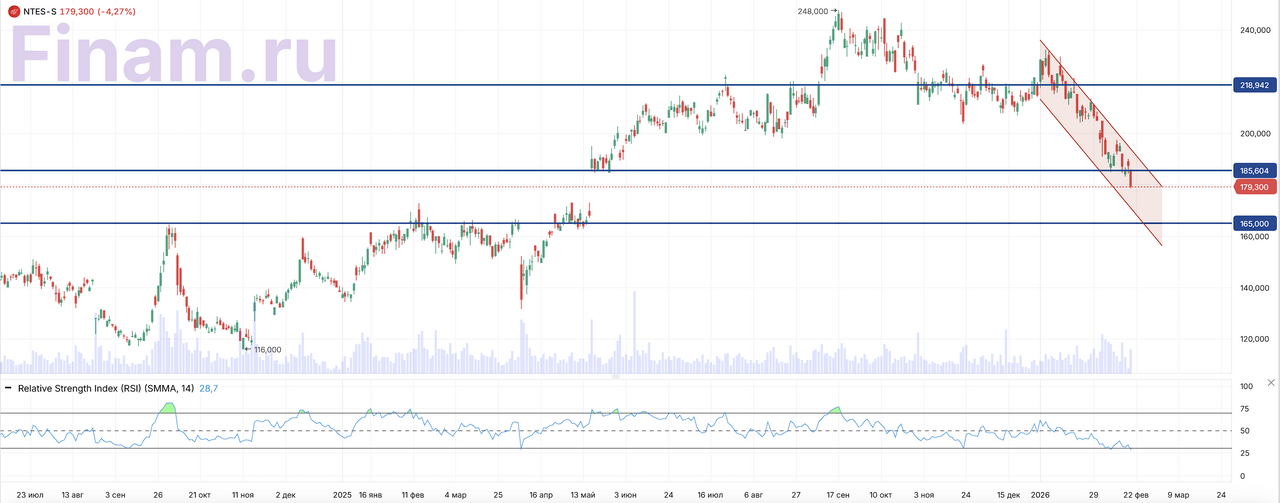Viewport: 1280px width, 503px height.
Task: Click the 2025 year label on time axis
Action: point(343,494)
